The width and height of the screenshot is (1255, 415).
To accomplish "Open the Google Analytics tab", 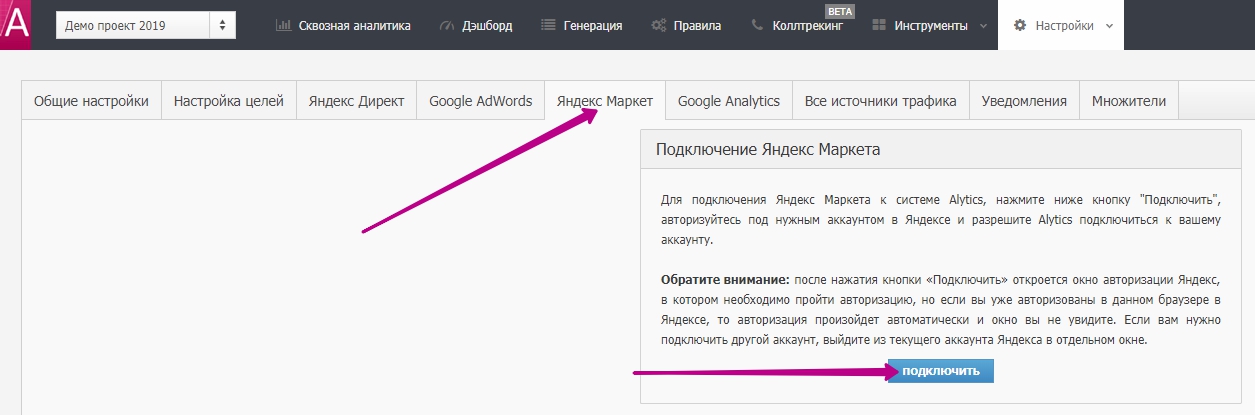I will (728, 101).
